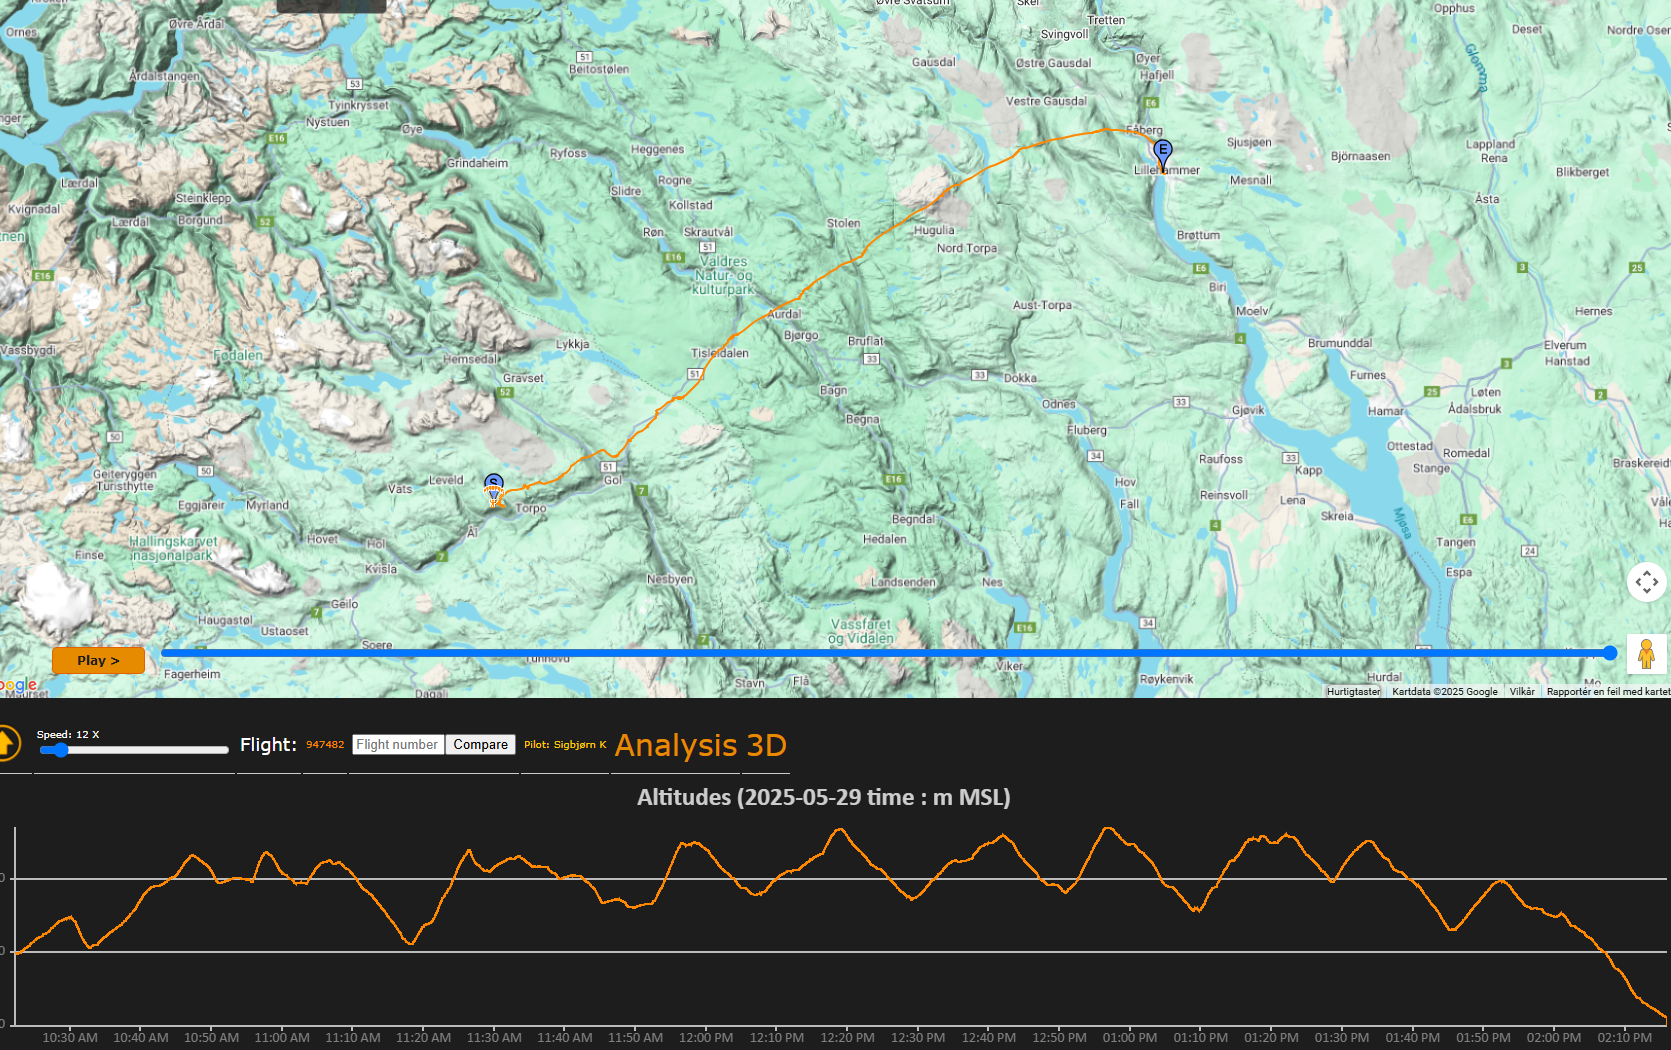This screenshot has height=1050, width=1671.
Task: Click the 12:00 PM label on chart axis
Action: (x=706, y=1037)
